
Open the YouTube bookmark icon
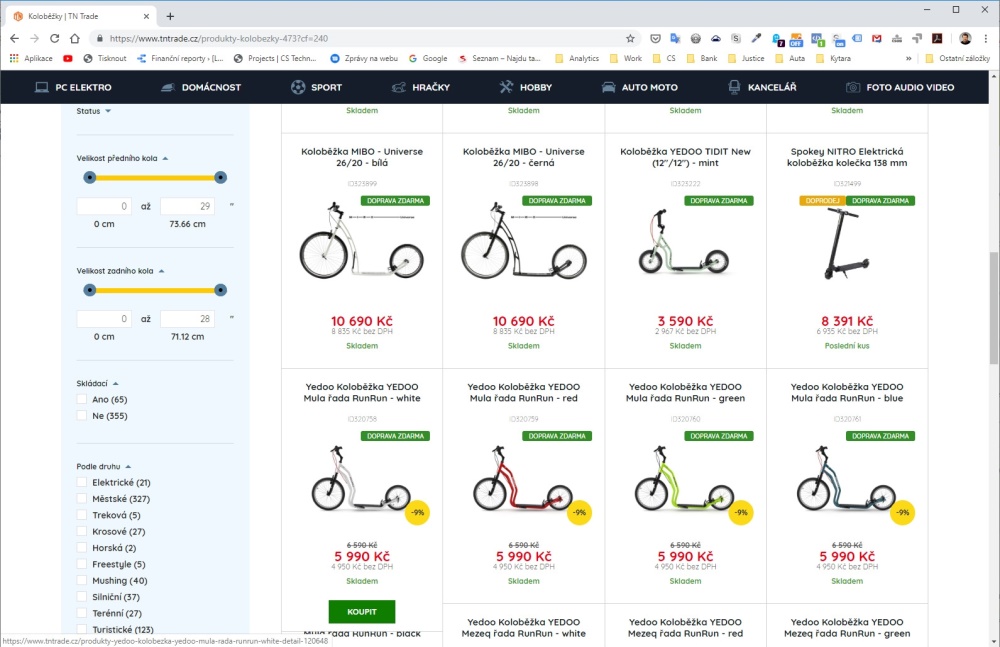coord(68,58)
